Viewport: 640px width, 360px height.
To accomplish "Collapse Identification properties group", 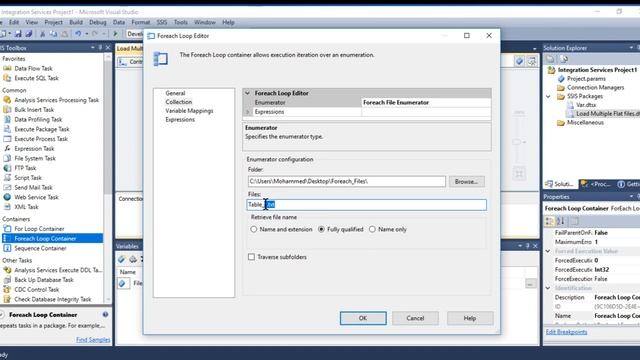I will coord(548,288).
